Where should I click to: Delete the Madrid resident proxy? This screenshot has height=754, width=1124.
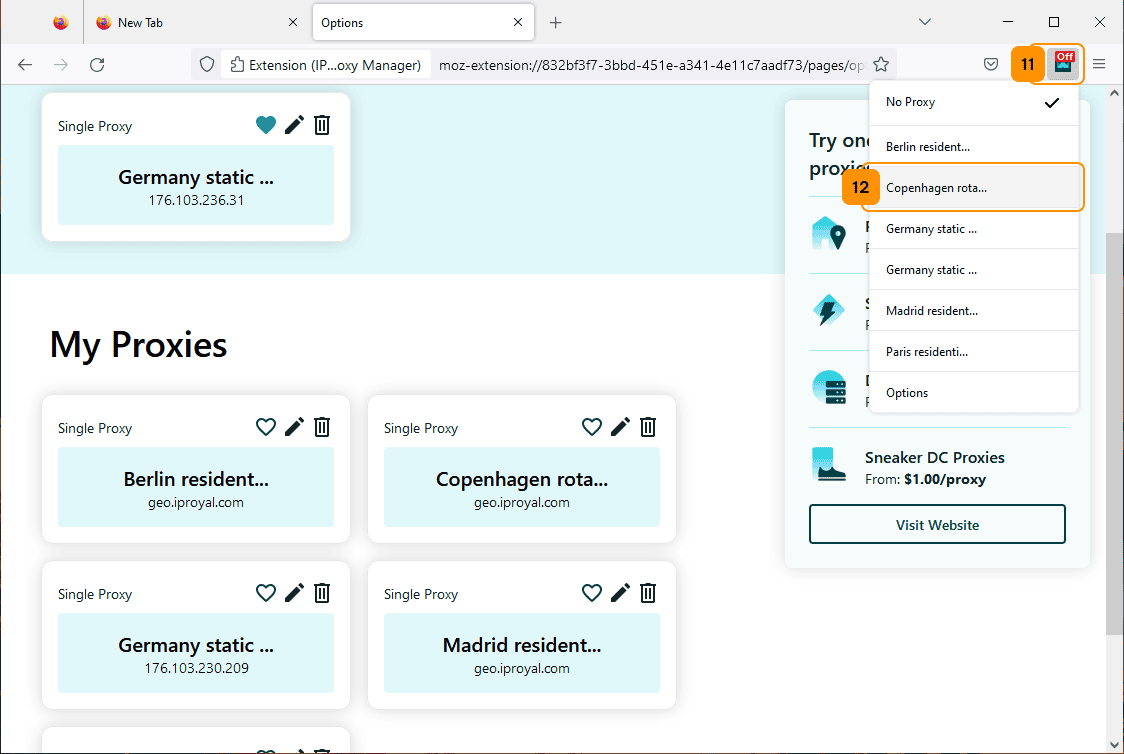648,593
